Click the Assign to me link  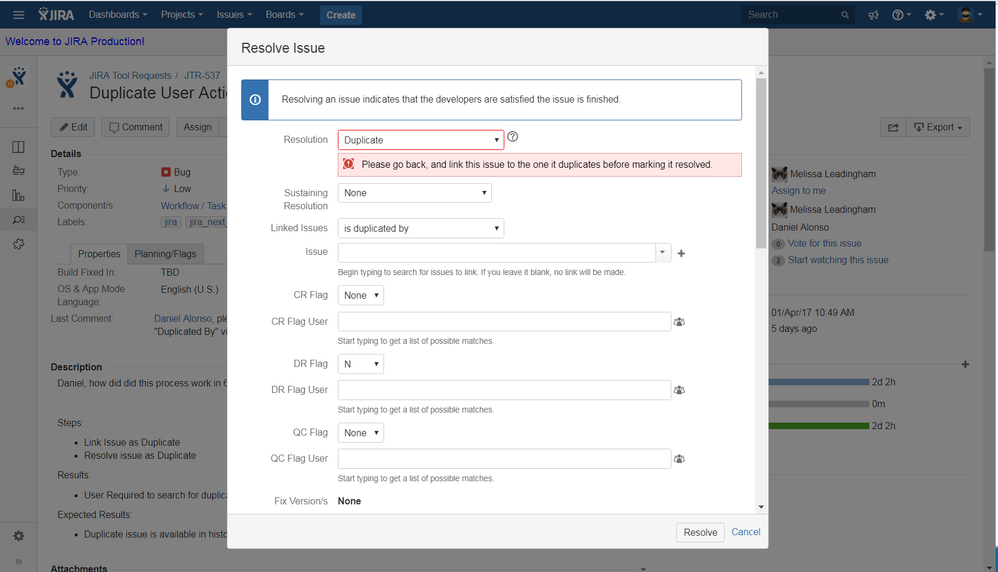tap(798, 190)
